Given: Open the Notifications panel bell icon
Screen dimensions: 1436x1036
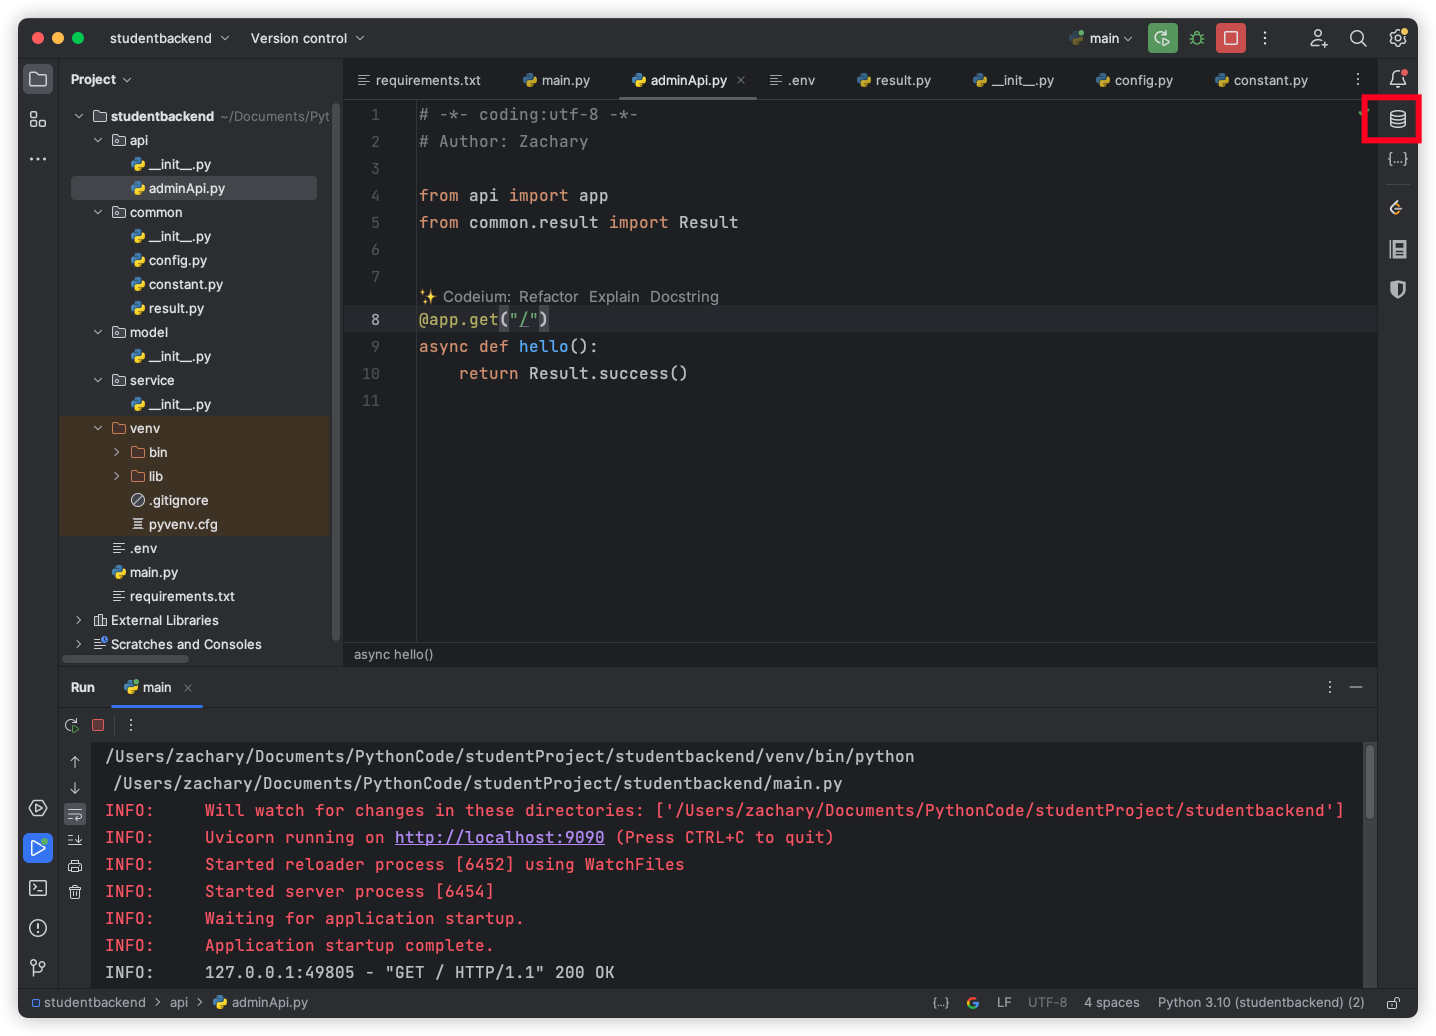Looking at the screenshot, I should (x=1397, y=79).
